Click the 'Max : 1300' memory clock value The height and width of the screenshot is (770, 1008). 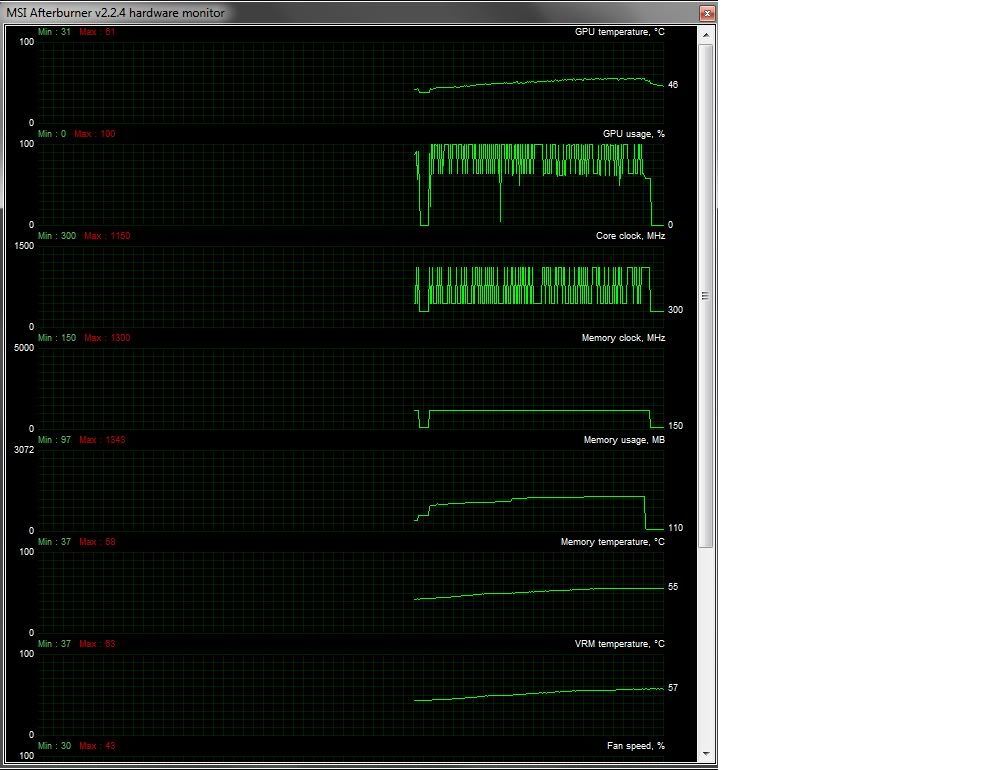coord(107,337)
